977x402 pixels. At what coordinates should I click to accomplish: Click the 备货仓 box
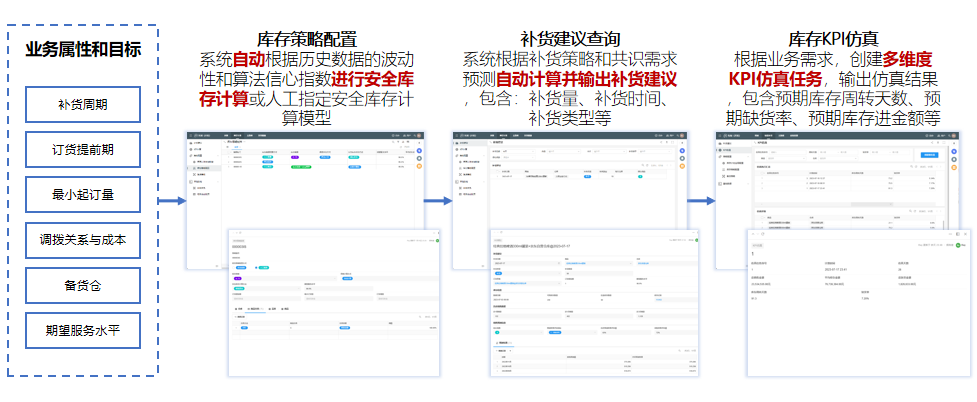coord(83,285)
